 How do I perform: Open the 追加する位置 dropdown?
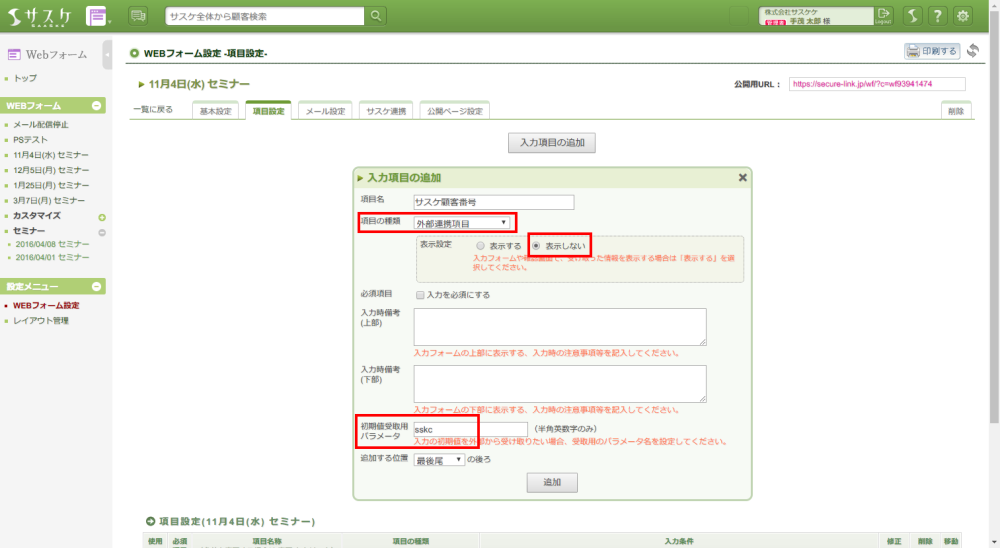click(x=439, y=459)
